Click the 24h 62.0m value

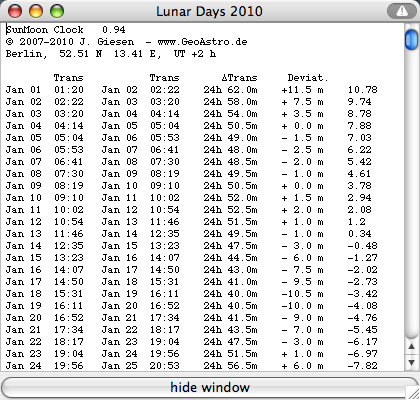(230, 90)
